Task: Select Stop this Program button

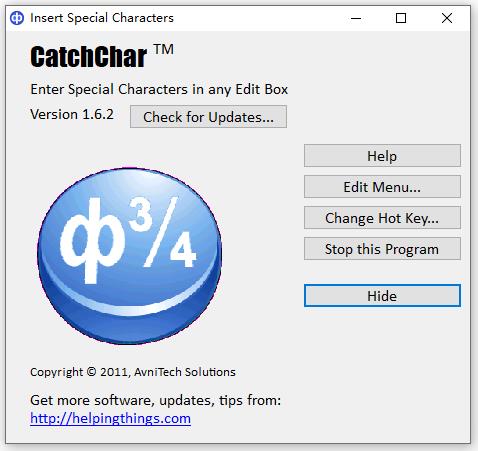Action: pos(382,249)
